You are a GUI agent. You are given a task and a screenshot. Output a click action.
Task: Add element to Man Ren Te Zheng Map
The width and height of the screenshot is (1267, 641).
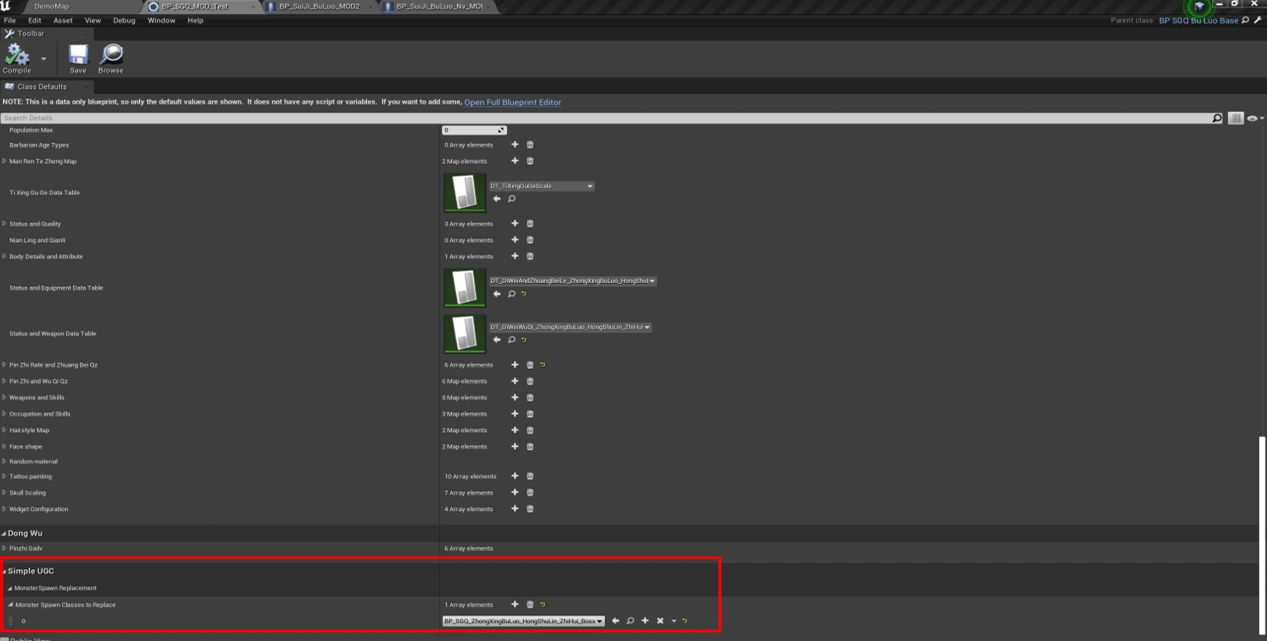pyautogui.click(x=515, y=161)
